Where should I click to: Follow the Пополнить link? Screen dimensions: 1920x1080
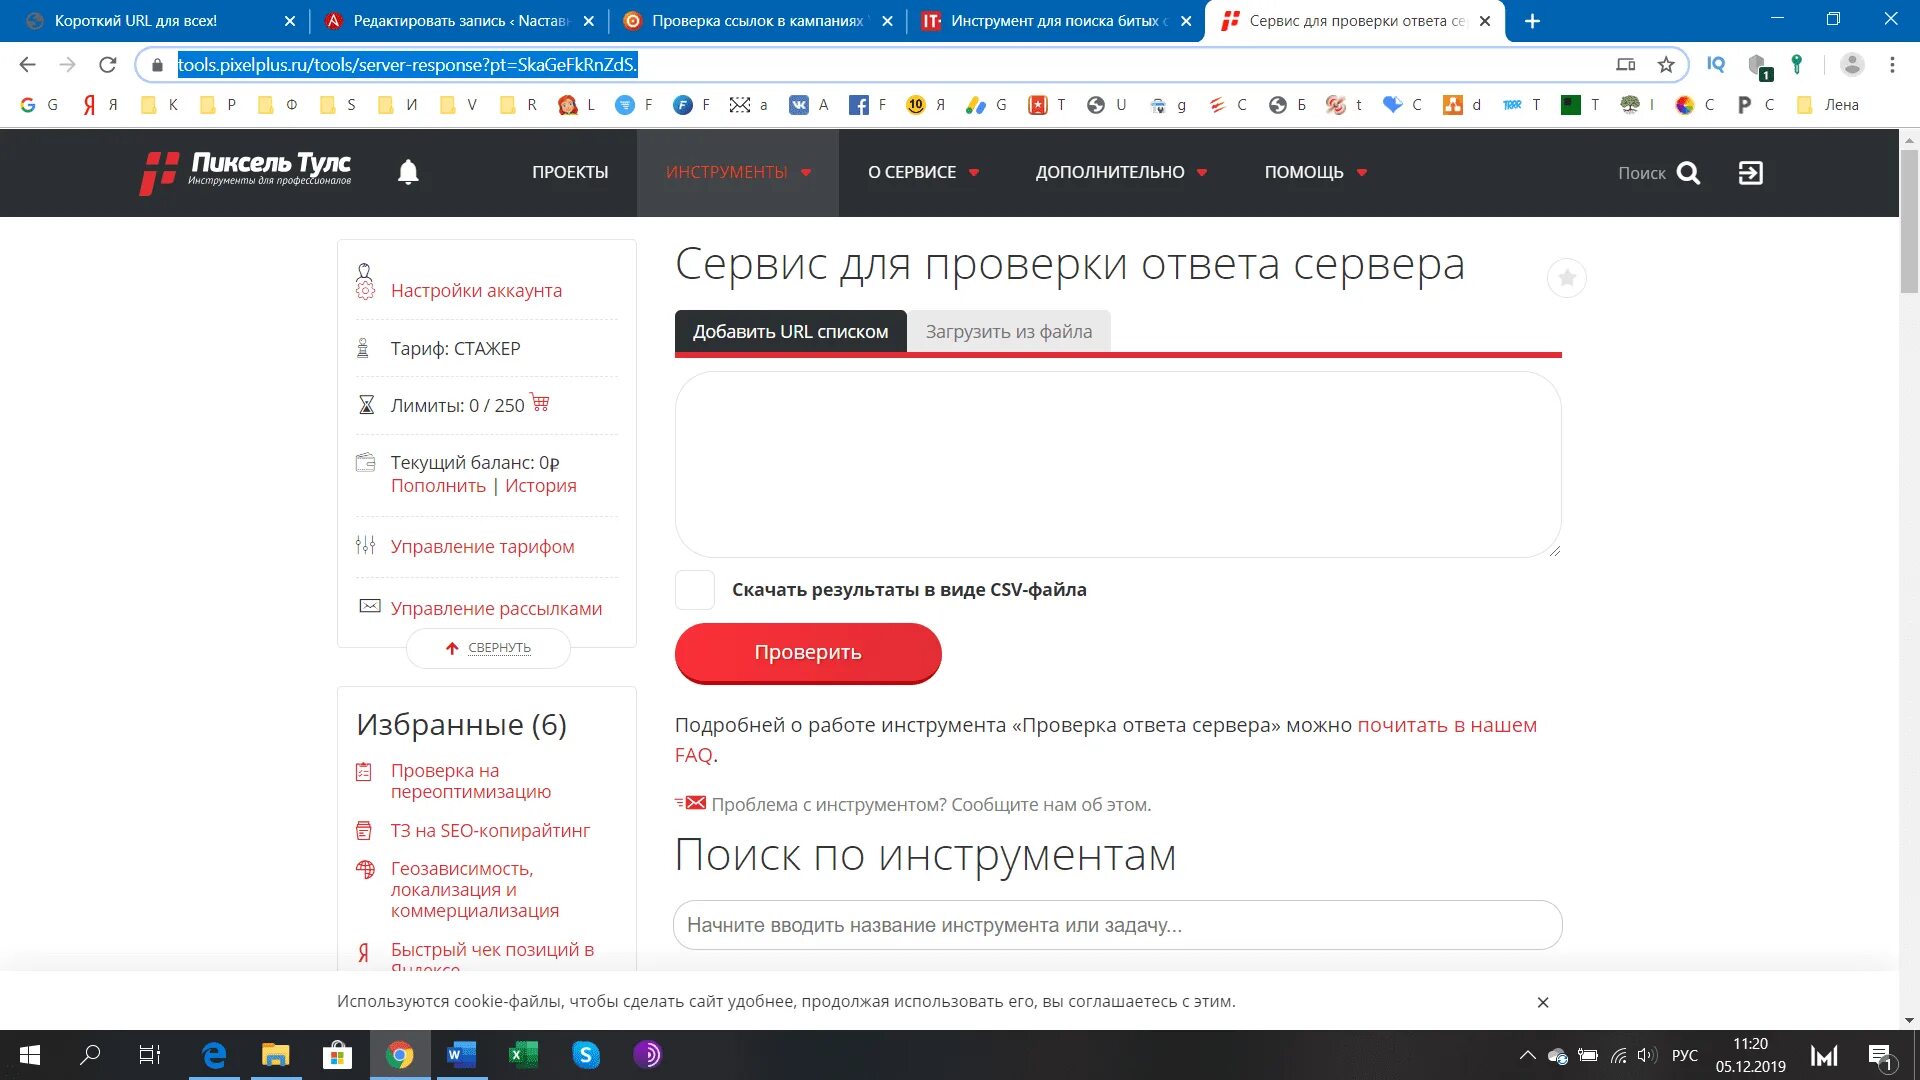click(x=438, y=485)
